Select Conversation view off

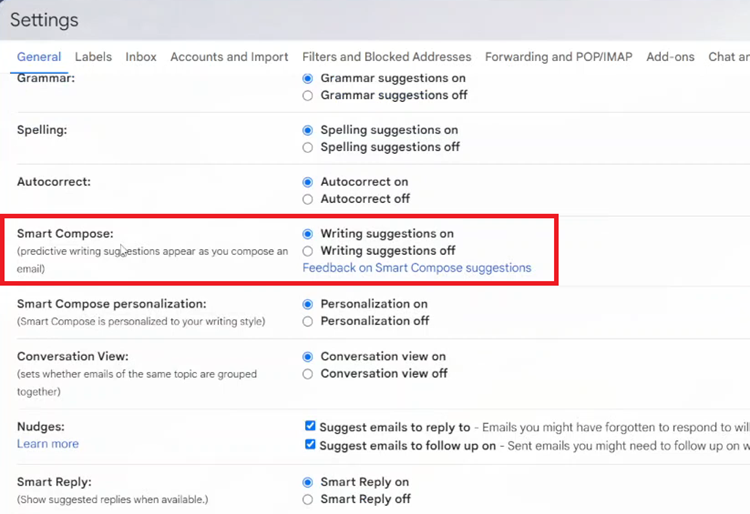pyautogui.click(x=308, y=374)
